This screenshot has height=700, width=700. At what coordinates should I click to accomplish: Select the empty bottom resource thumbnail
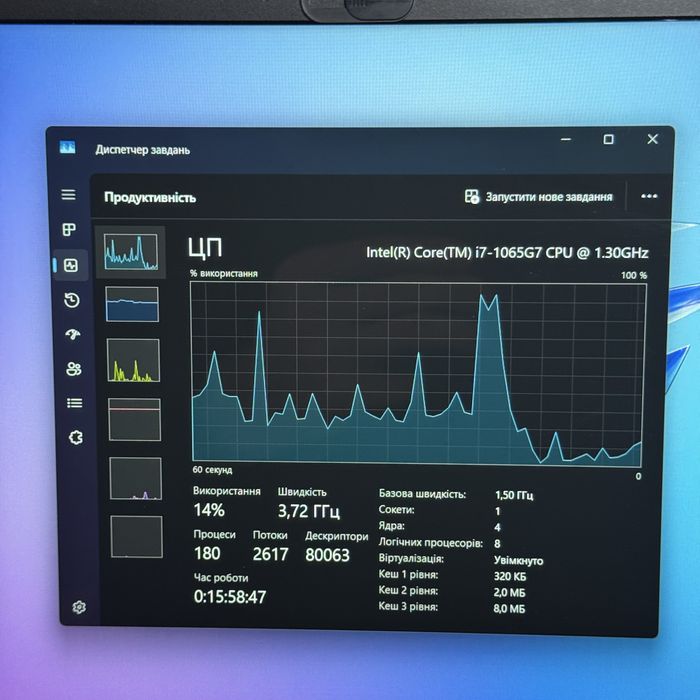tap(136, 537)
